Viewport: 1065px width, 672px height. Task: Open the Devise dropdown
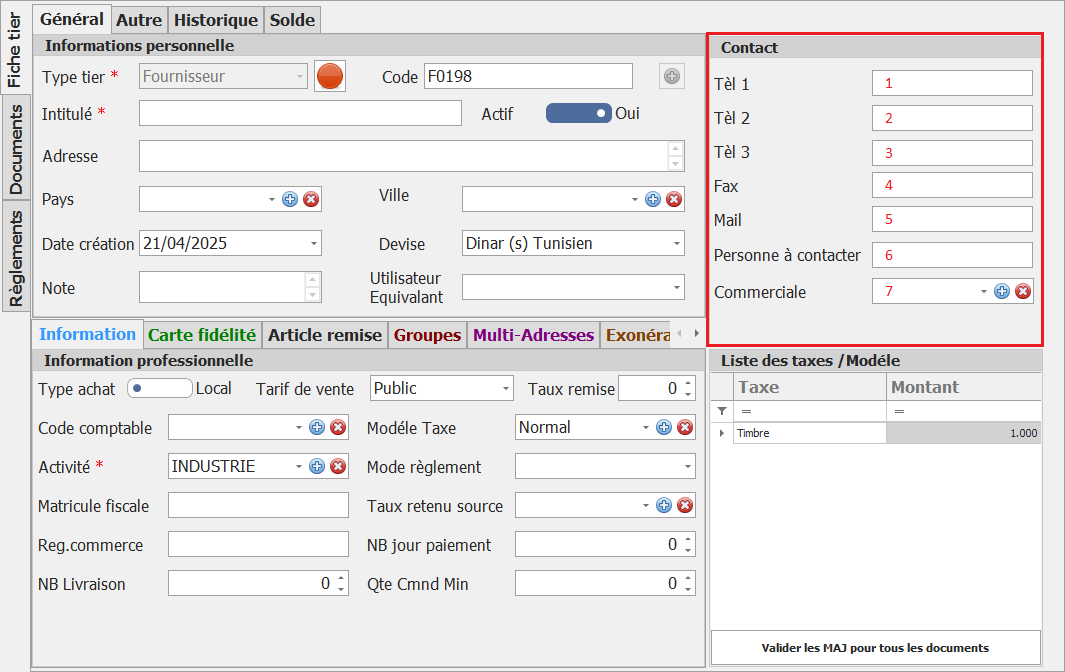pos(676,243)
